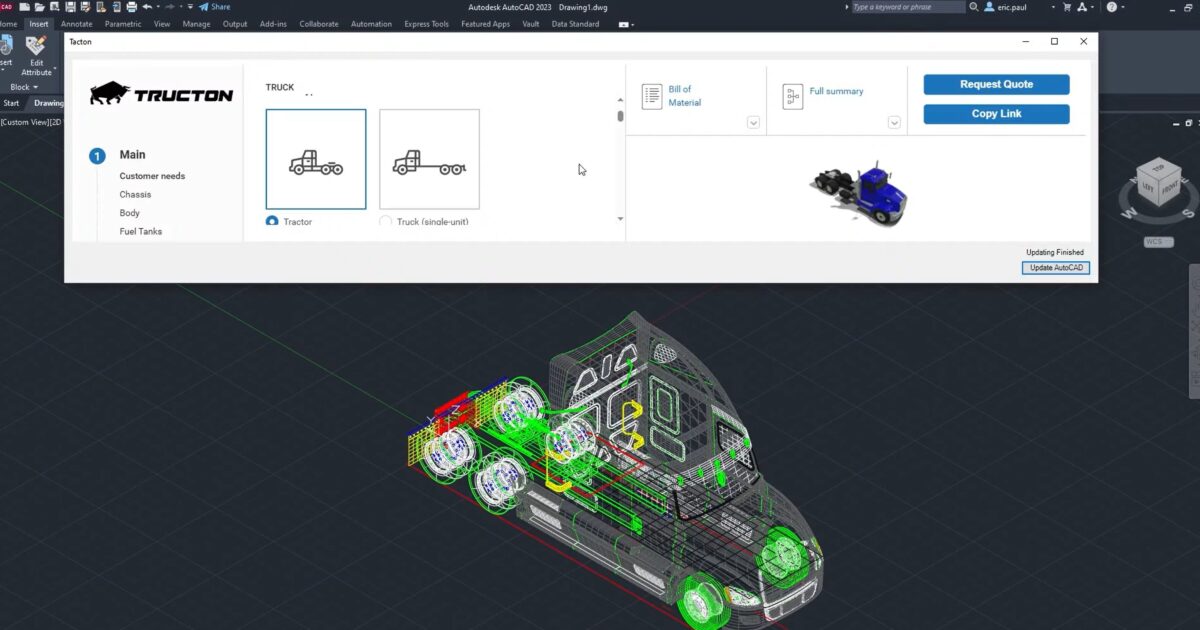Open the Collaborate ribbon tab
This screenshot has width=1200, height=630.
click(319, 24)
